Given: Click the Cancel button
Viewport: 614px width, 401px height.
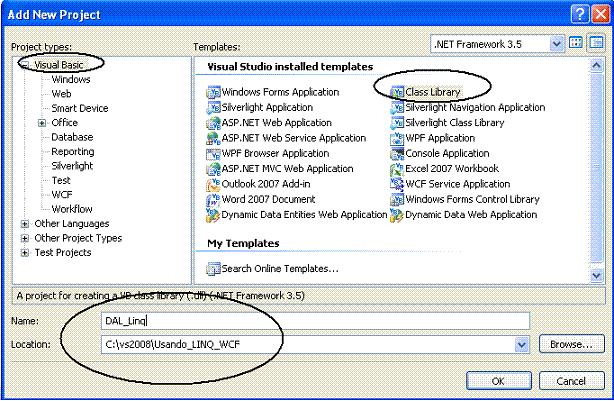Looking at the screenshot, I should [571, 381].
